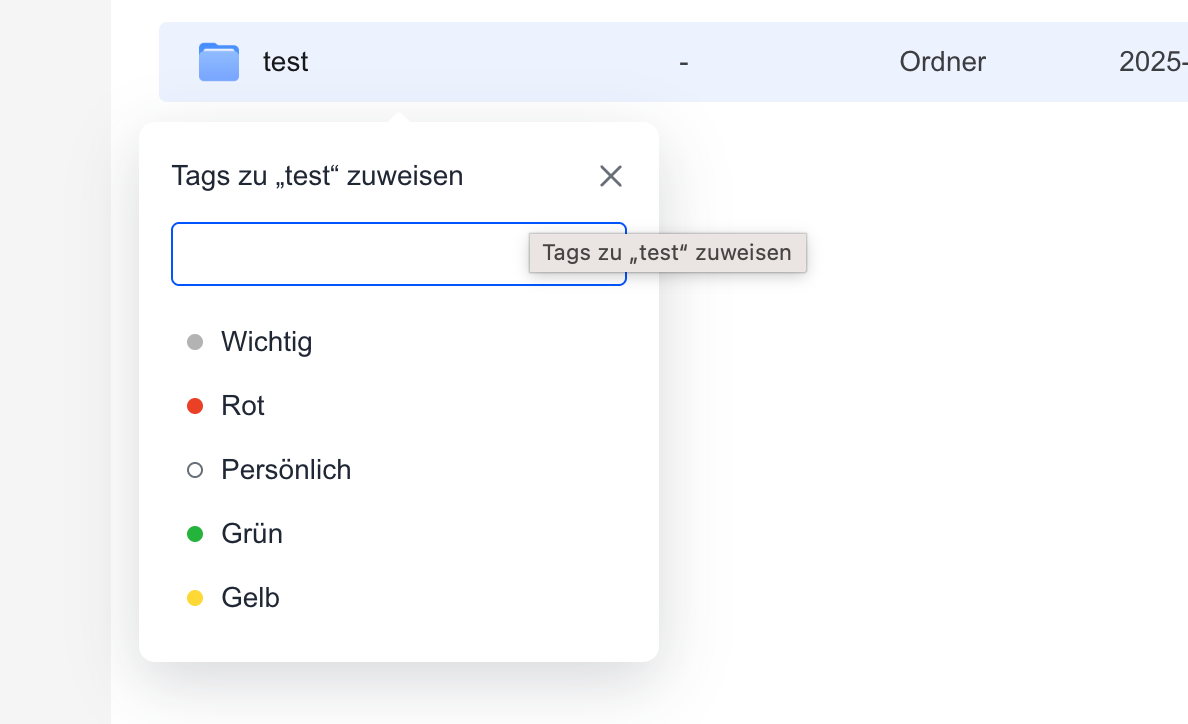The width and height of the screenshot is (1188, 724).
Task: Choose the Persönlich tag label
Action: click(286, 470)
